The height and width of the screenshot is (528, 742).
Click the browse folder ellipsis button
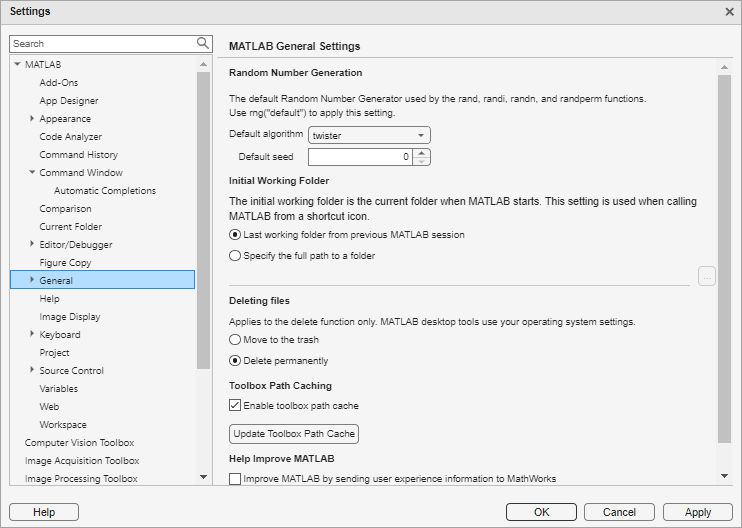[707, 276]
